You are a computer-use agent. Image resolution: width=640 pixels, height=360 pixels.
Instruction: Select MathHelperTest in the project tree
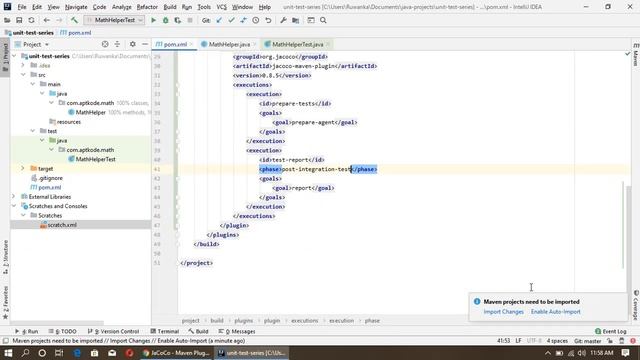(95, 159)
